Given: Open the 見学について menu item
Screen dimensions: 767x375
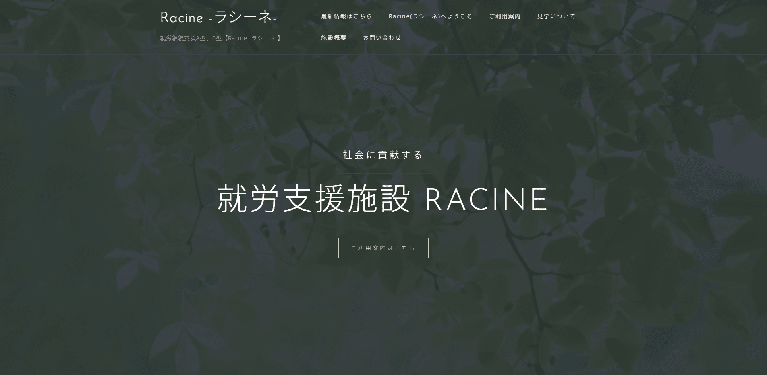Looking at the screenshot, I should [556, 17].
